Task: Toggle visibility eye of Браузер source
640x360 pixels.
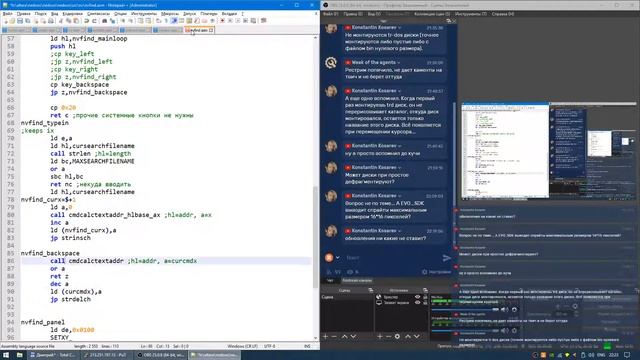Action: pyautogui.click(x=417, y=297)
